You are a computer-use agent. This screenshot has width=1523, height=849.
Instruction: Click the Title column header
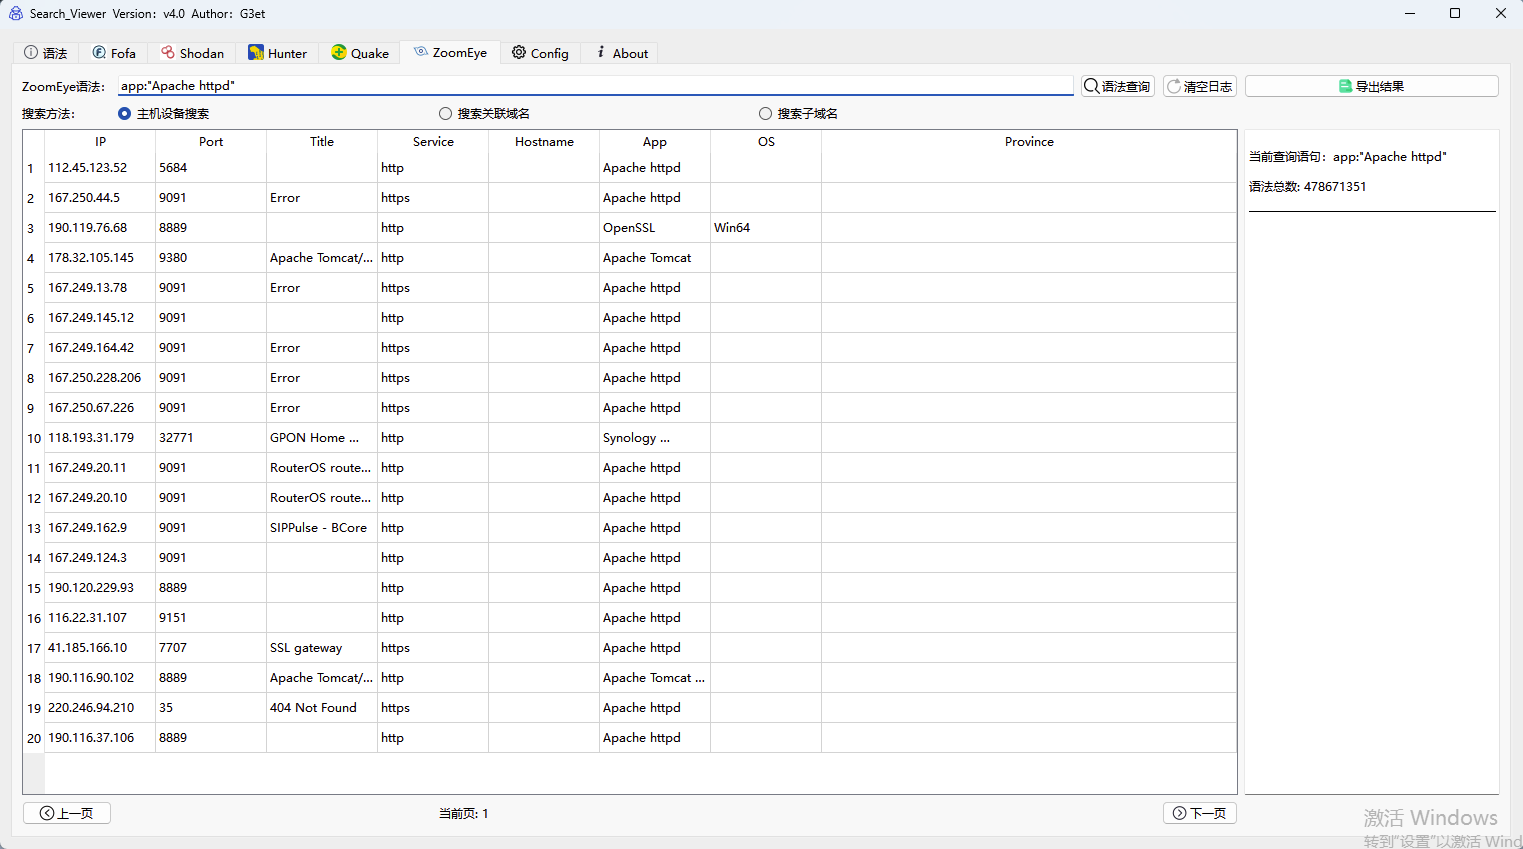tap(322, 142)
